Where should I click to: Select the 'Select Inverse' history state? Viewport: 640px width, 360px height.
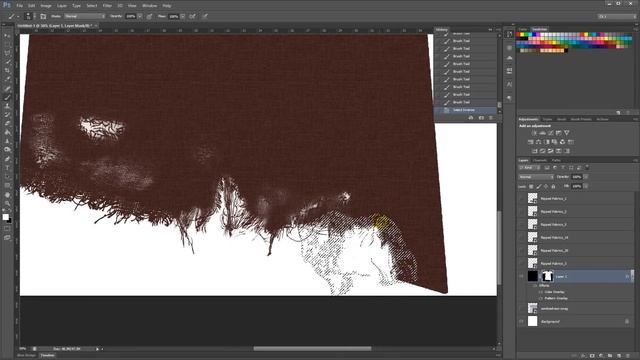(x=465, y=110)
